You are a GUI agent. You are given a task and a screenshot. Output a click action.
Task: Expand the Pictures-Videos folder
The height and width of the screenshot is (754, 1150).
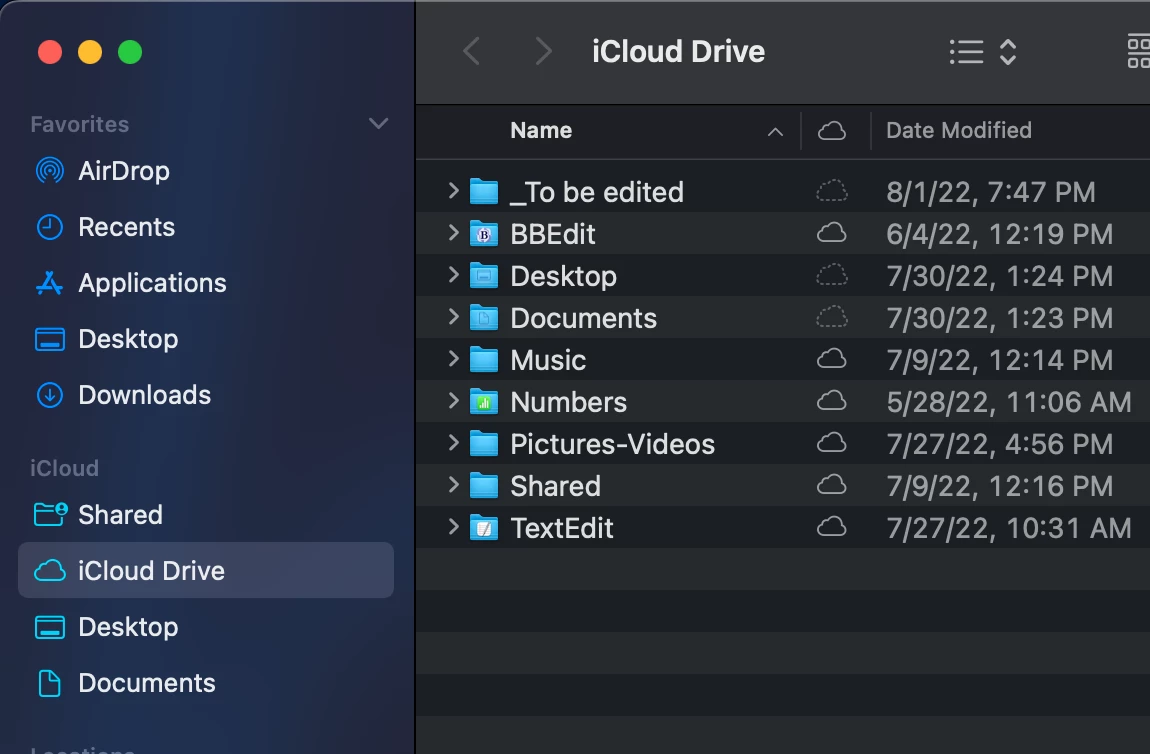tap(453, 443)
